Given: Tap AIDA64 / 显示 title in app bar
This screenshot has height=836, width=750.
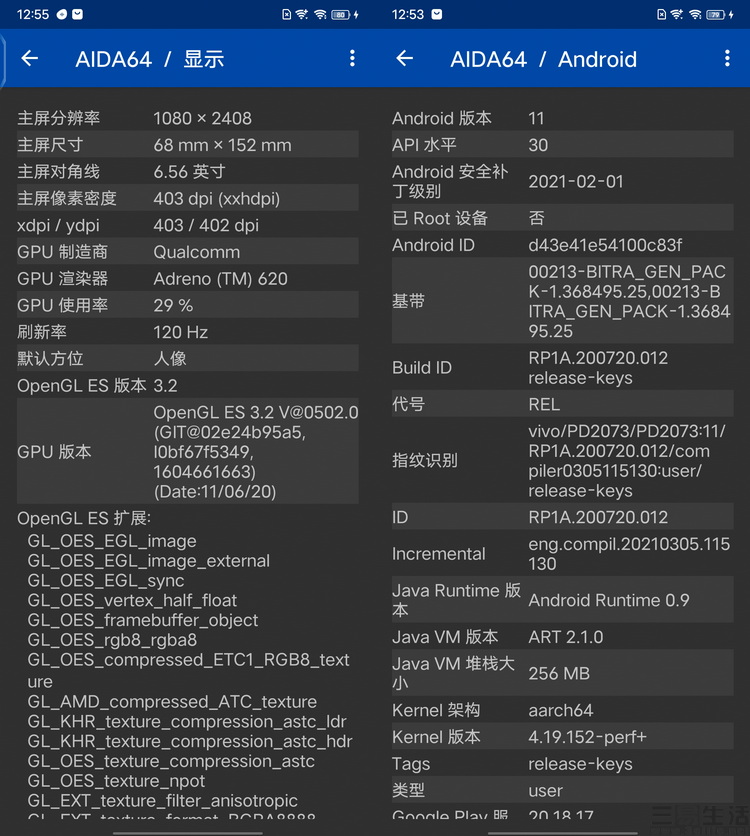Looking at the screenshot, I should tap(150, 59).
